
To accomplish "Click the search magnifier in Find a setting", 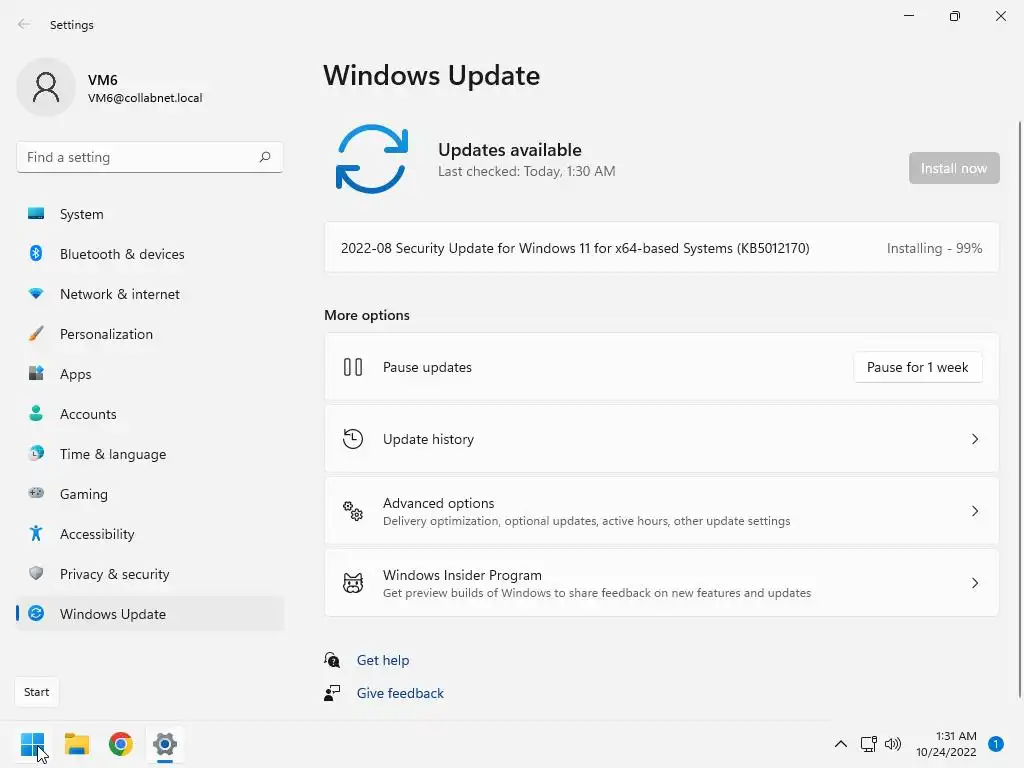I will 264,157.
